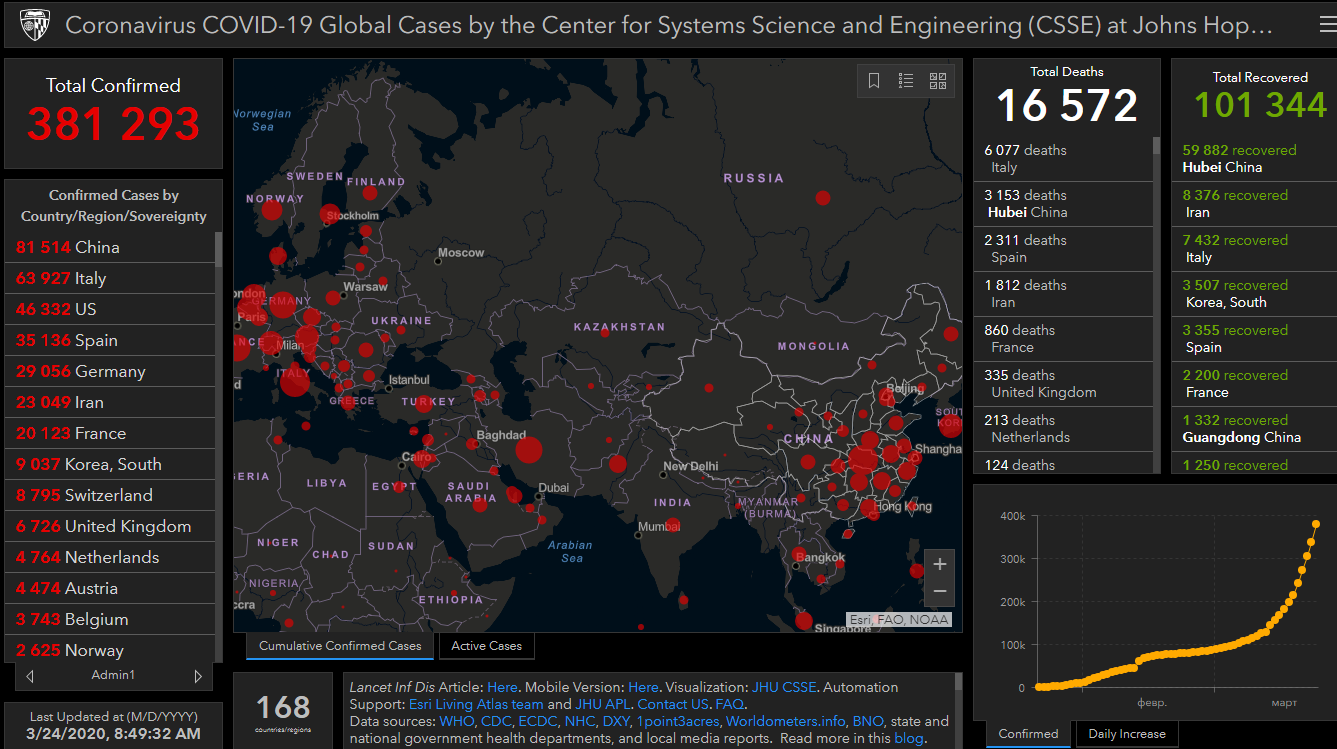Open the WHO data source link
Screen dimensions: 1337x749
pos(456,721)
